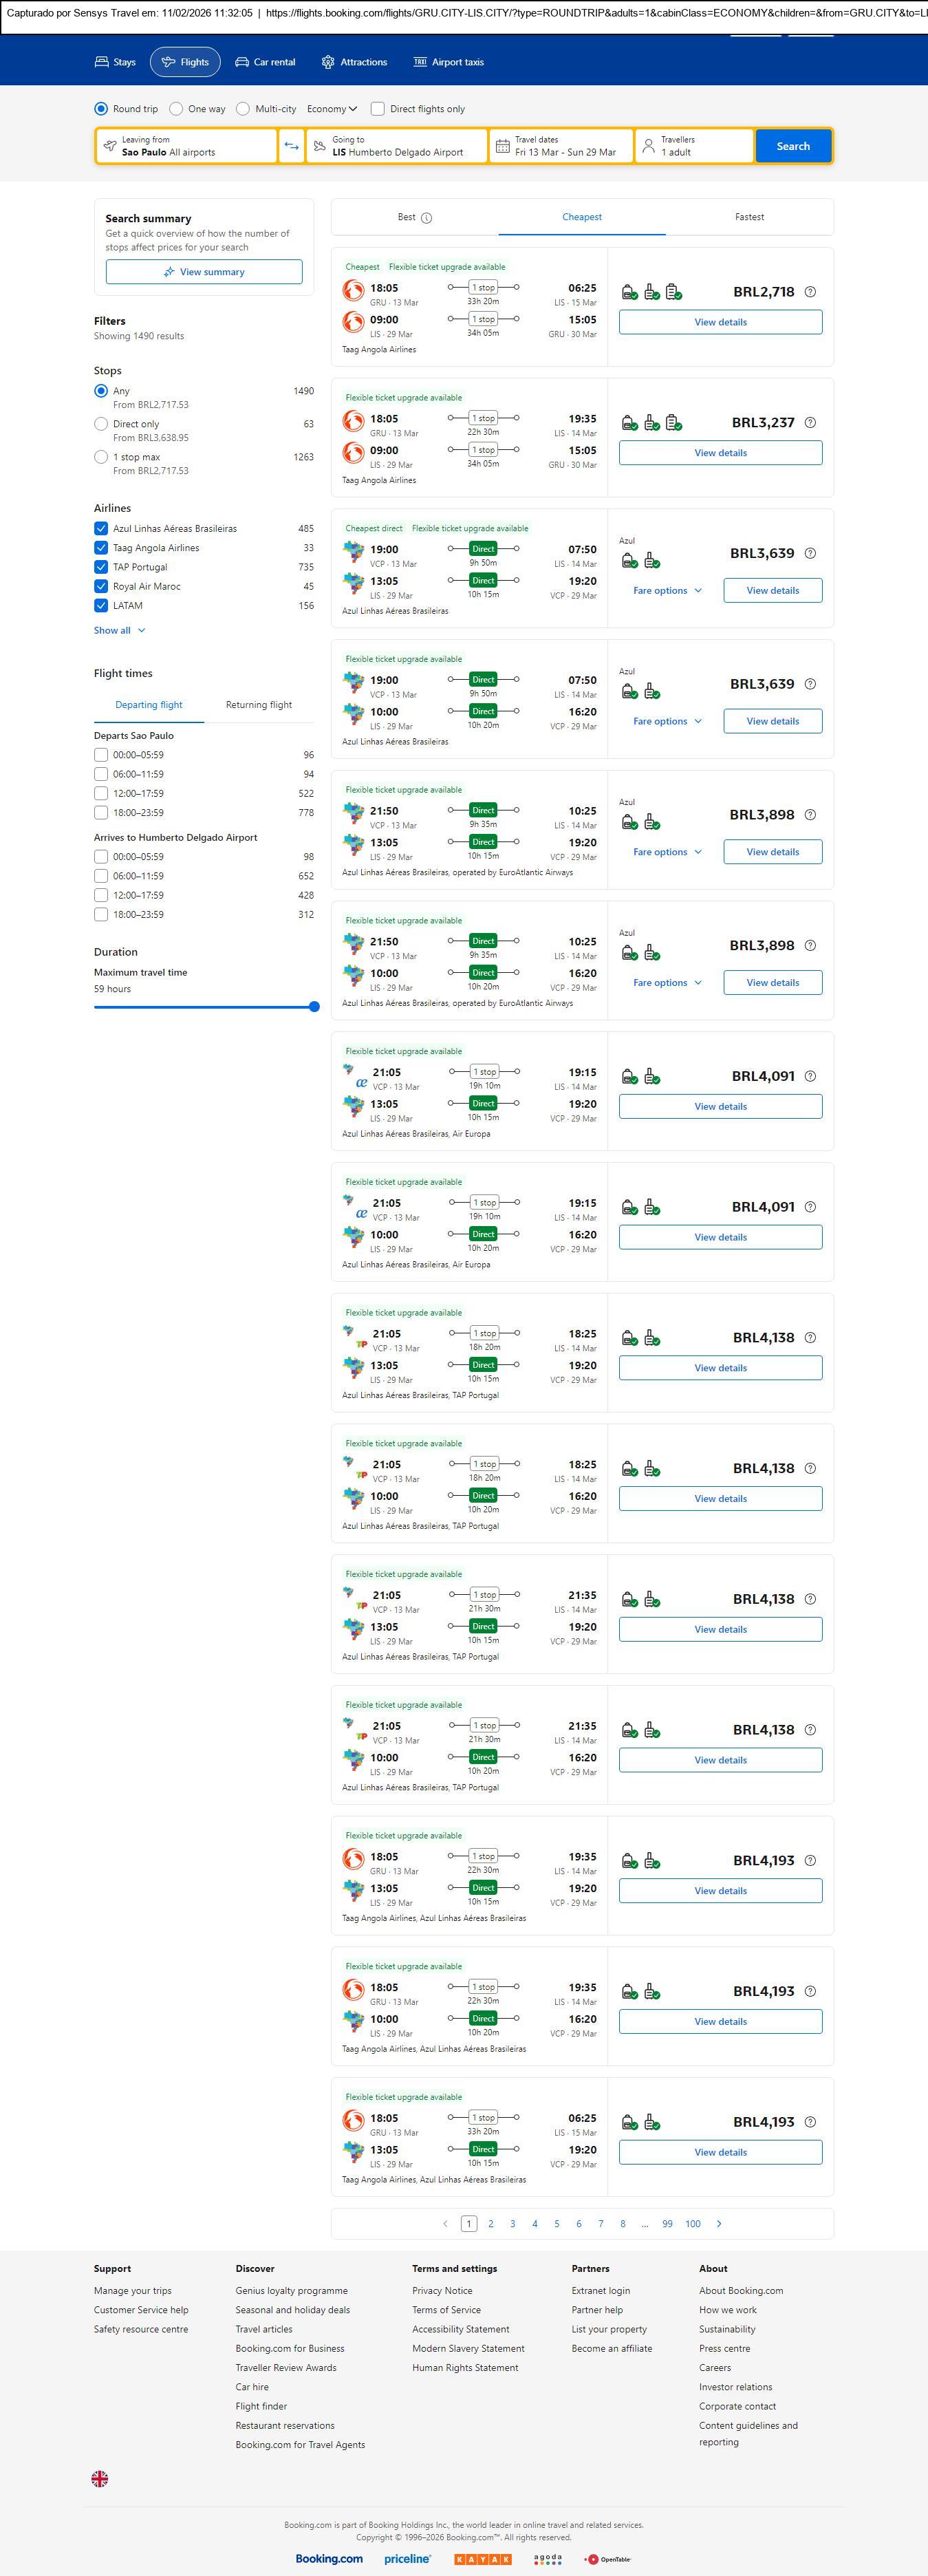Open the Returning flight times tab

click(x=259, y=705)
